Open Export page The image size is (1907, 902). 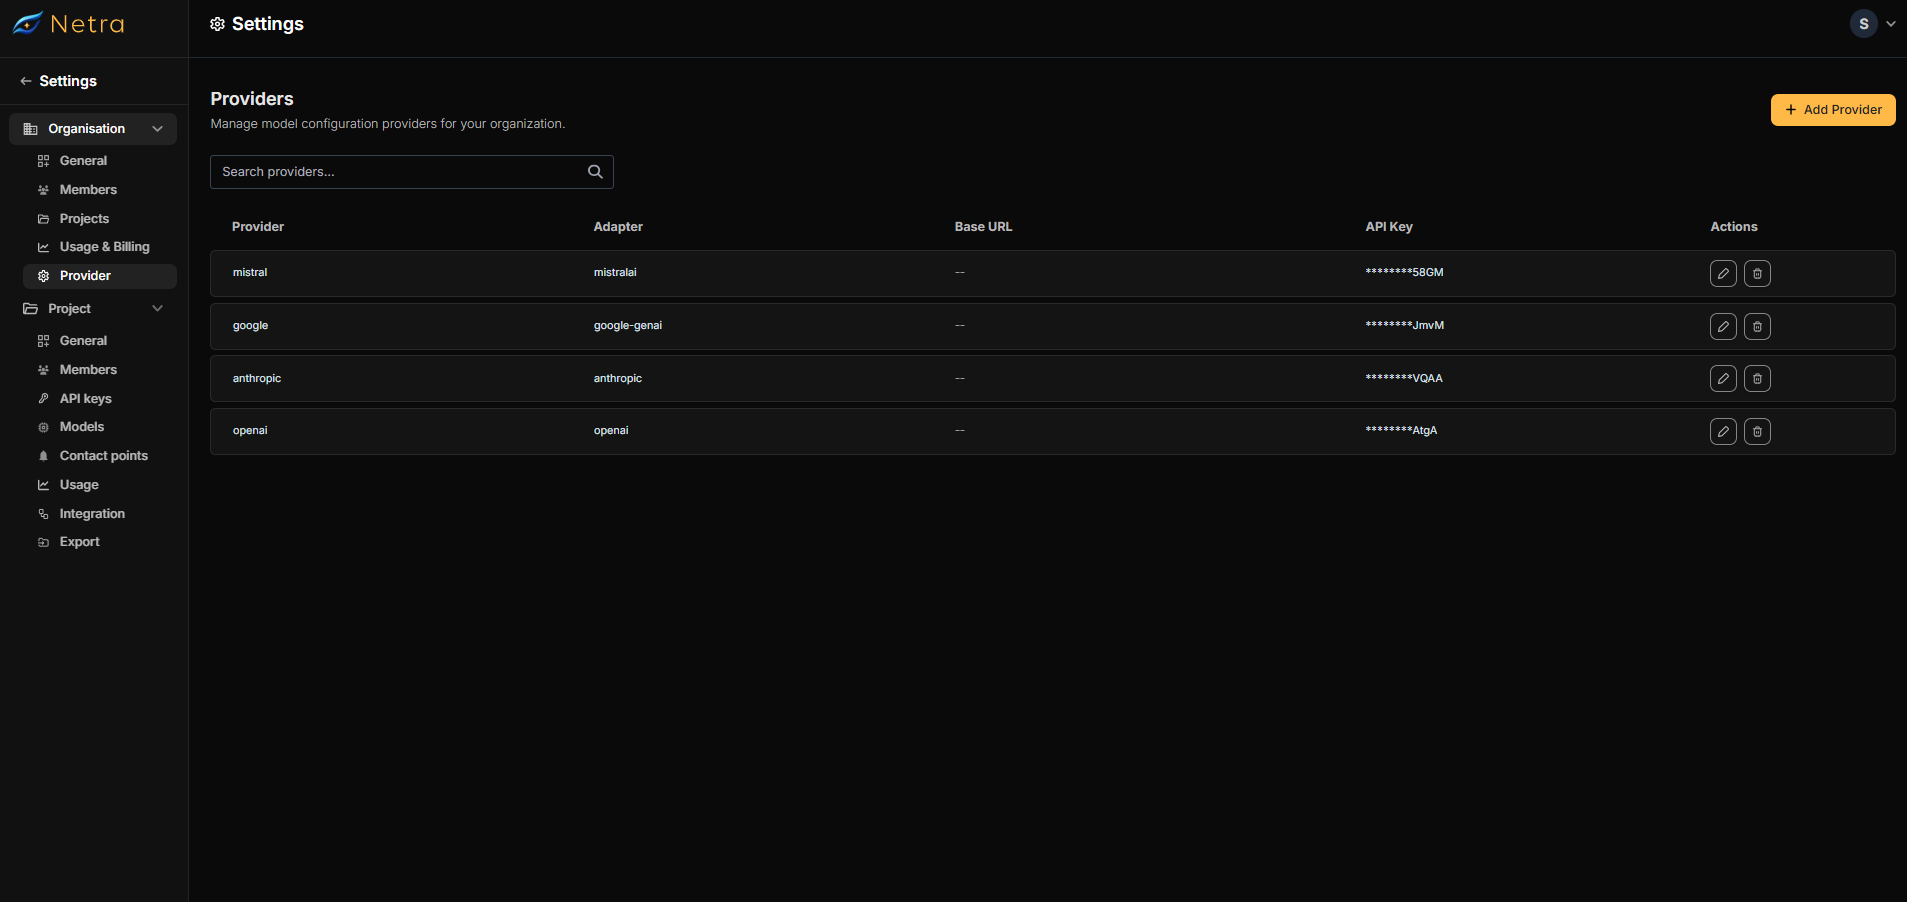tap(79, 542)
